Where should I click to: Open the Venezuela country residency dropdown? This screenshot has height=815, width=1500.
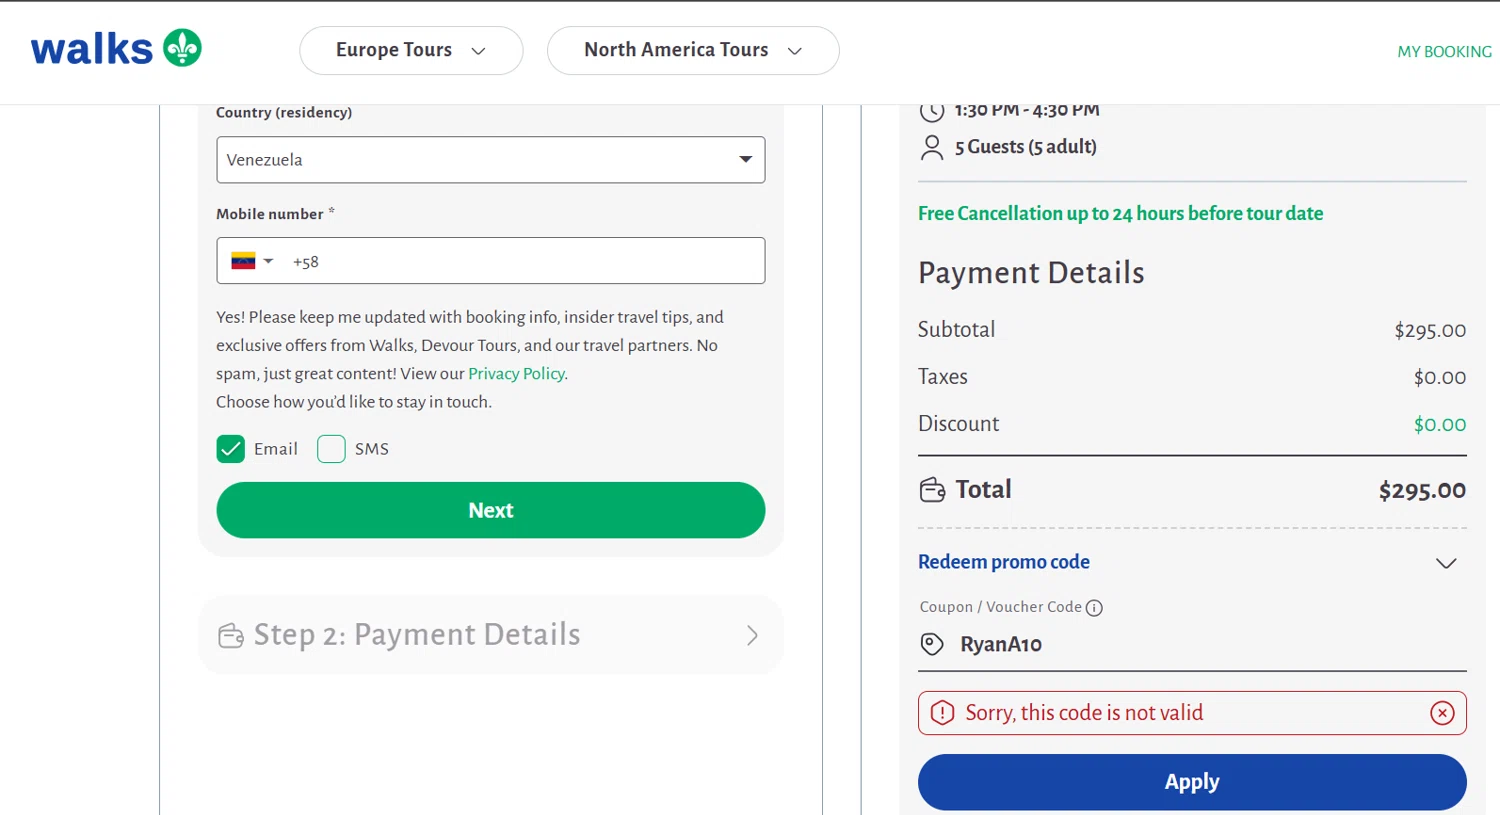click(x=491, y=160)
